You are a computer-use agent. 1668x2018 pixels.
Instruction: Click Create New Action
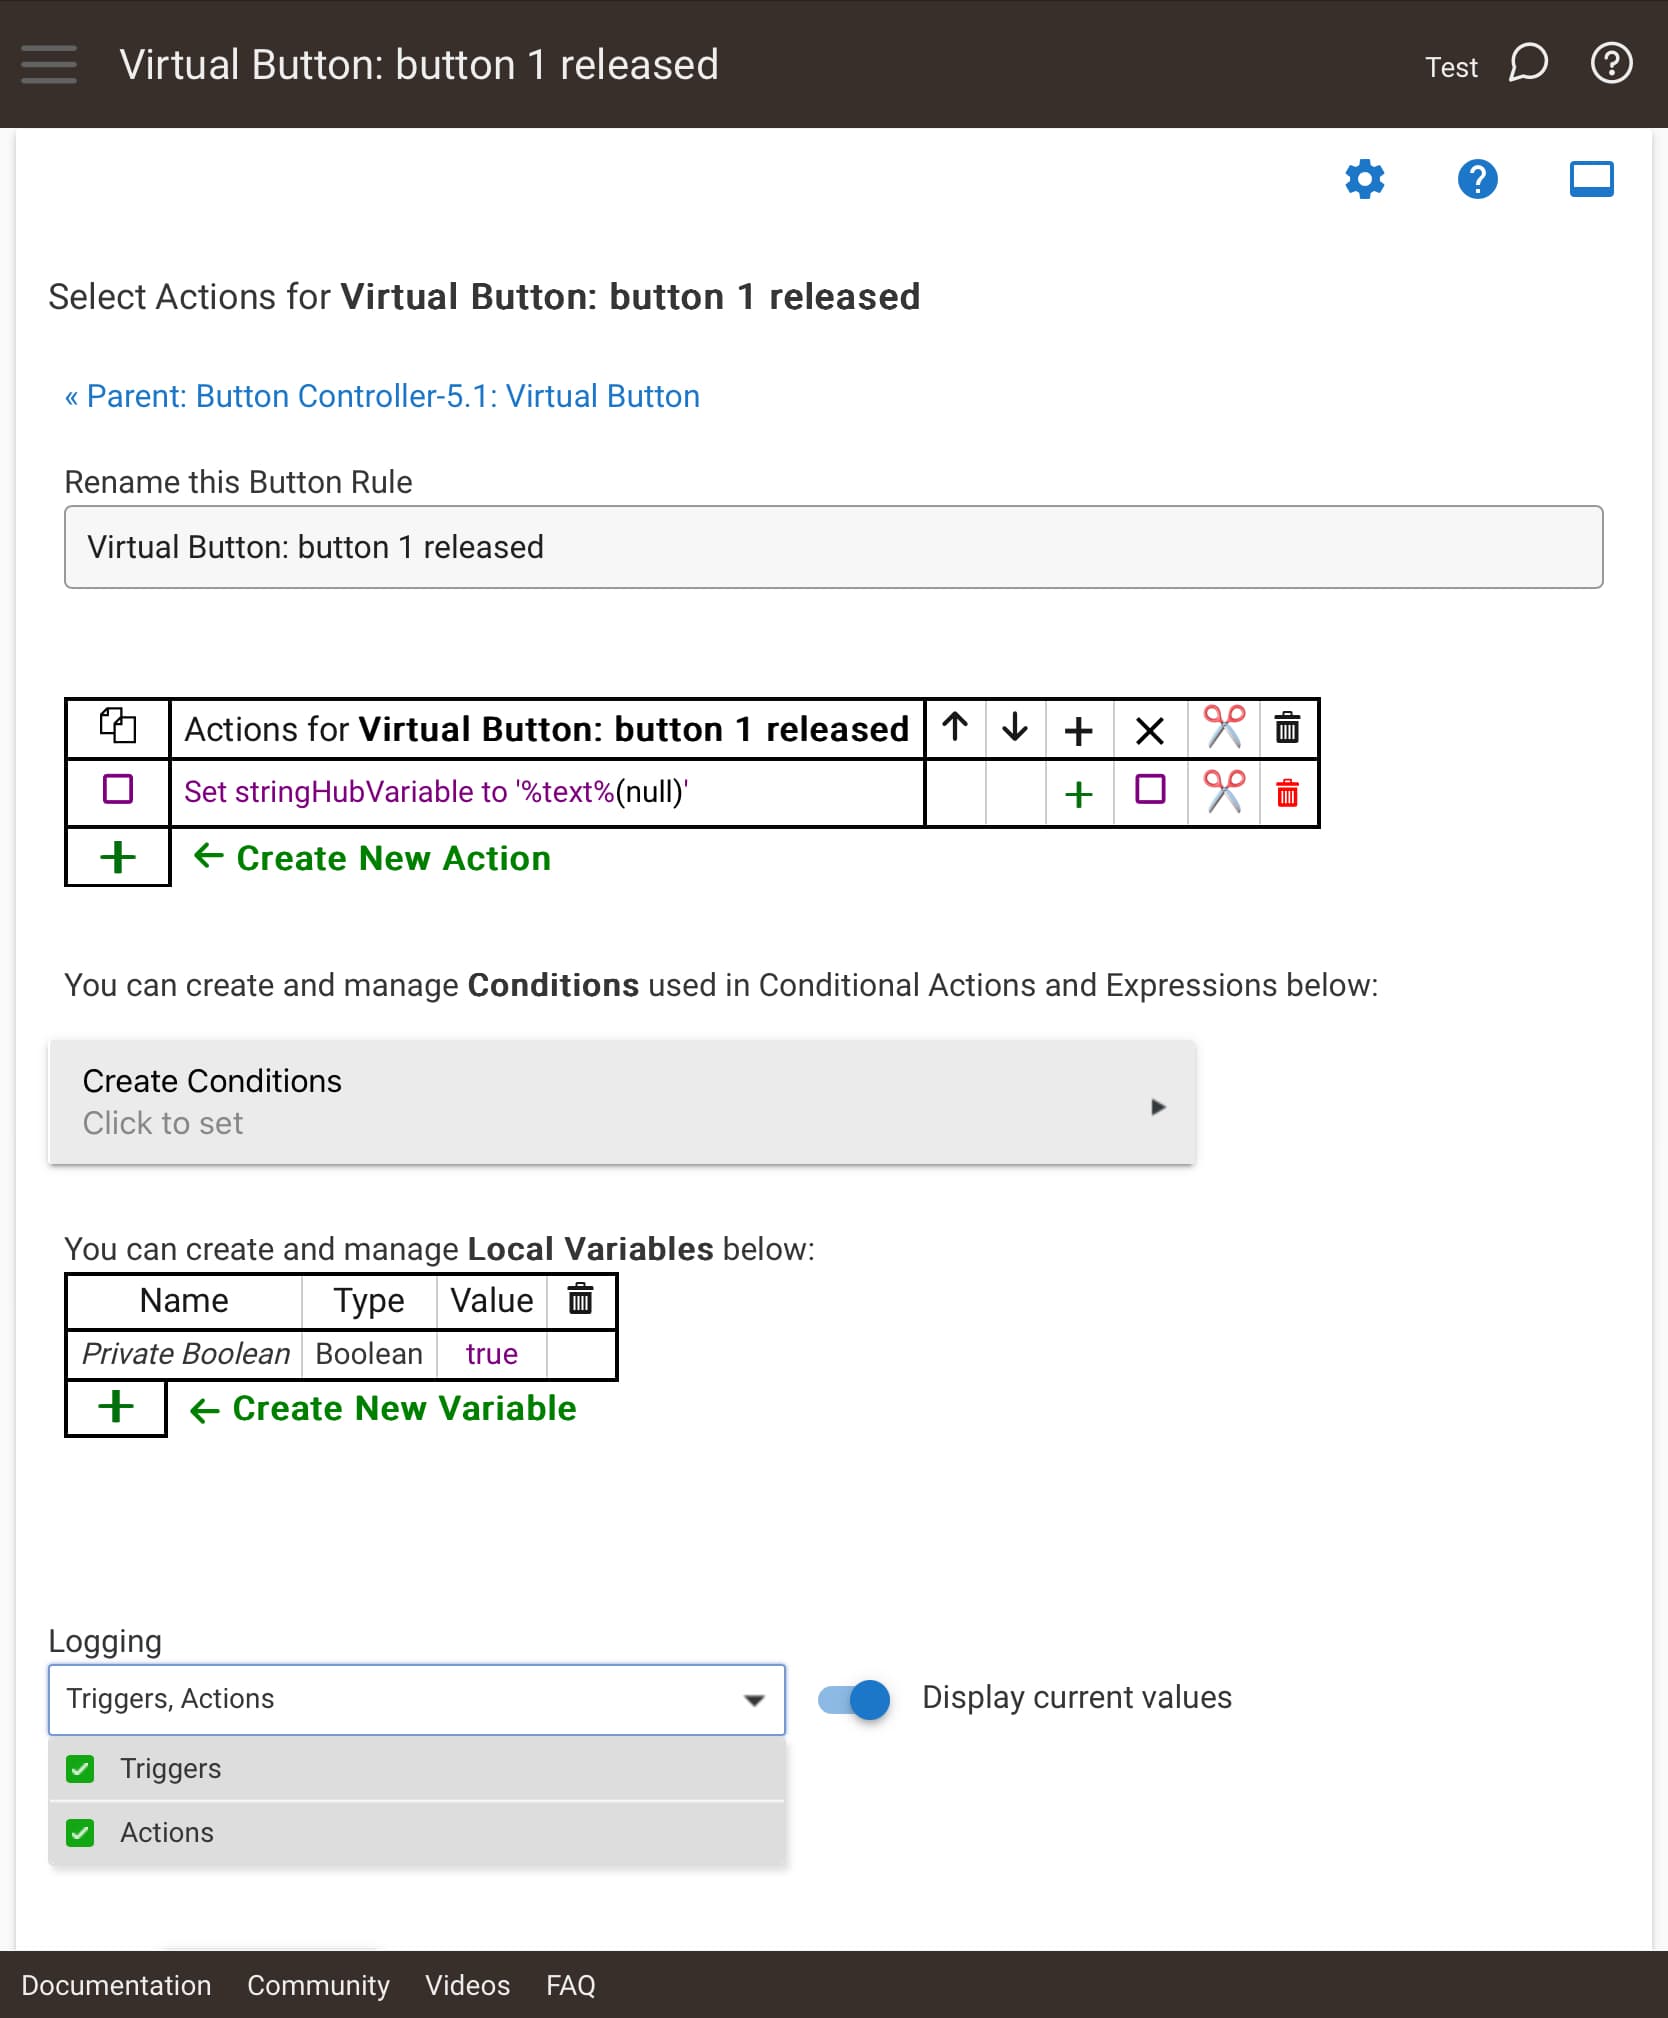point(392,858)
